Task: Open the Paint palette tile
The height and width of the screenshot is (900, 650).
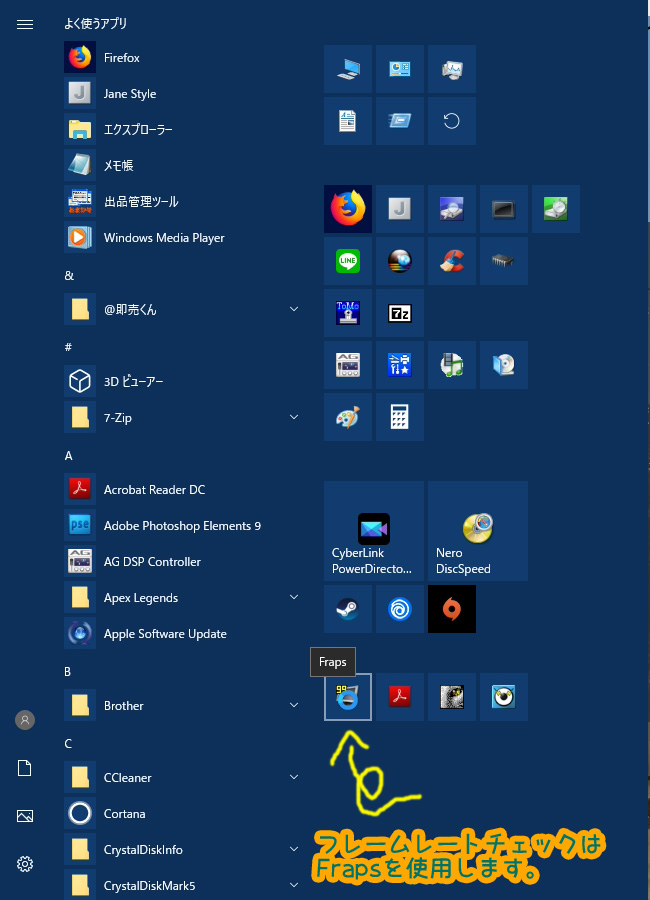Action: click(347, 417)
